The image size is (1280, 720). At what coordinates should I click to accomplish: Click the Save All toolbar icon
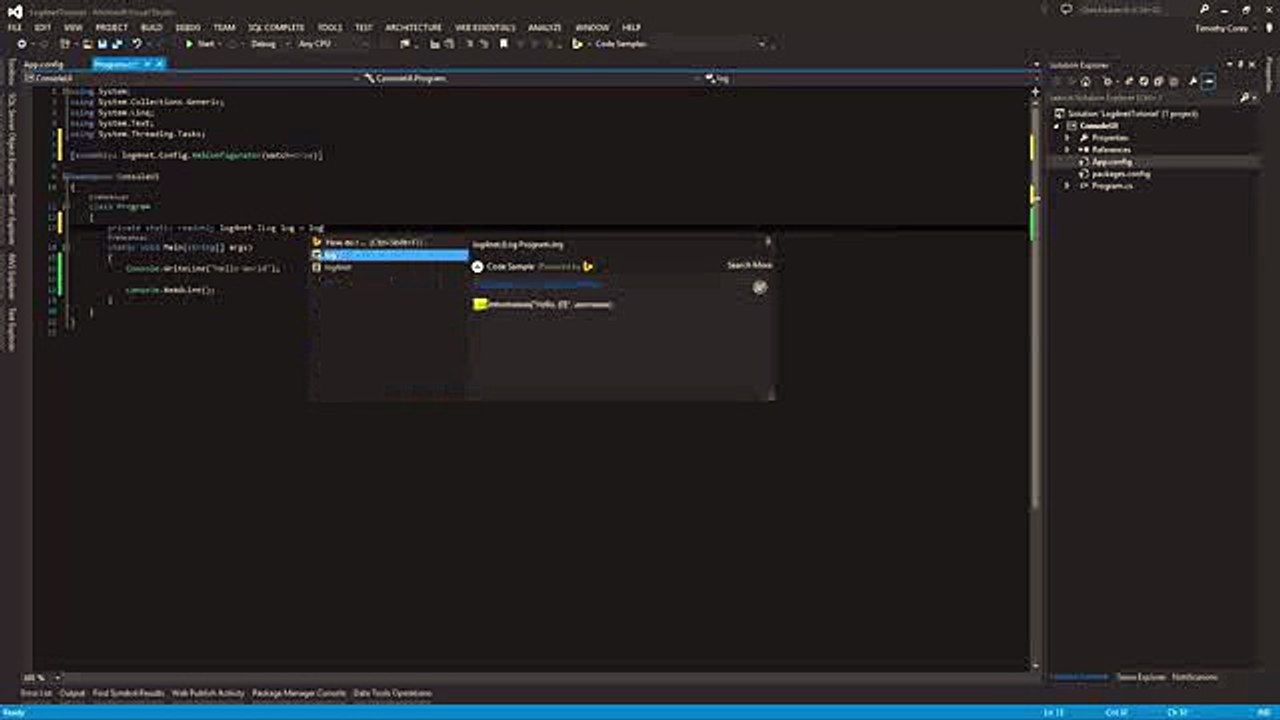pos(117,44)
